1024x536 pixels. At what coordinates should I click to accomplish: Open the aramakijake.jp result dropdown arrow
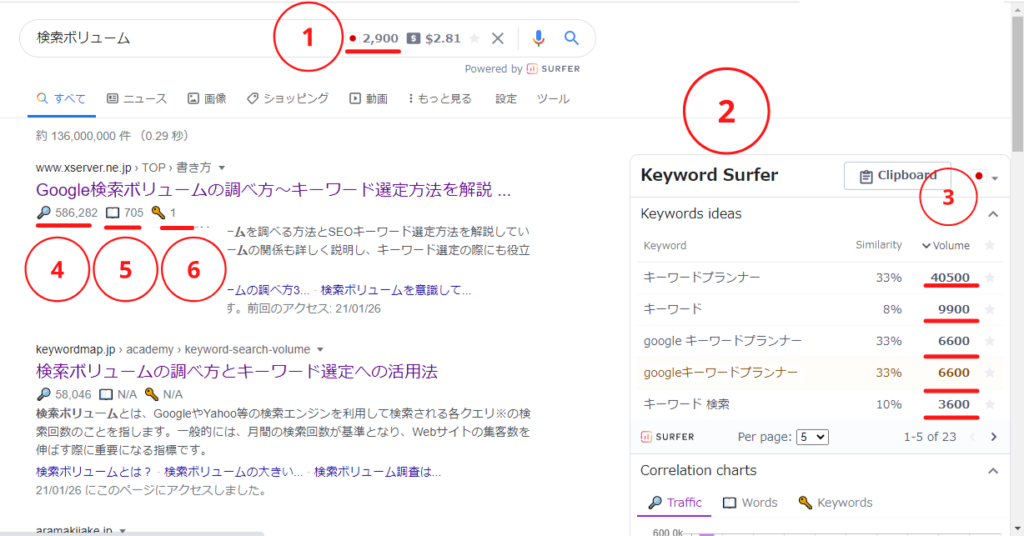tap(122, 531)
